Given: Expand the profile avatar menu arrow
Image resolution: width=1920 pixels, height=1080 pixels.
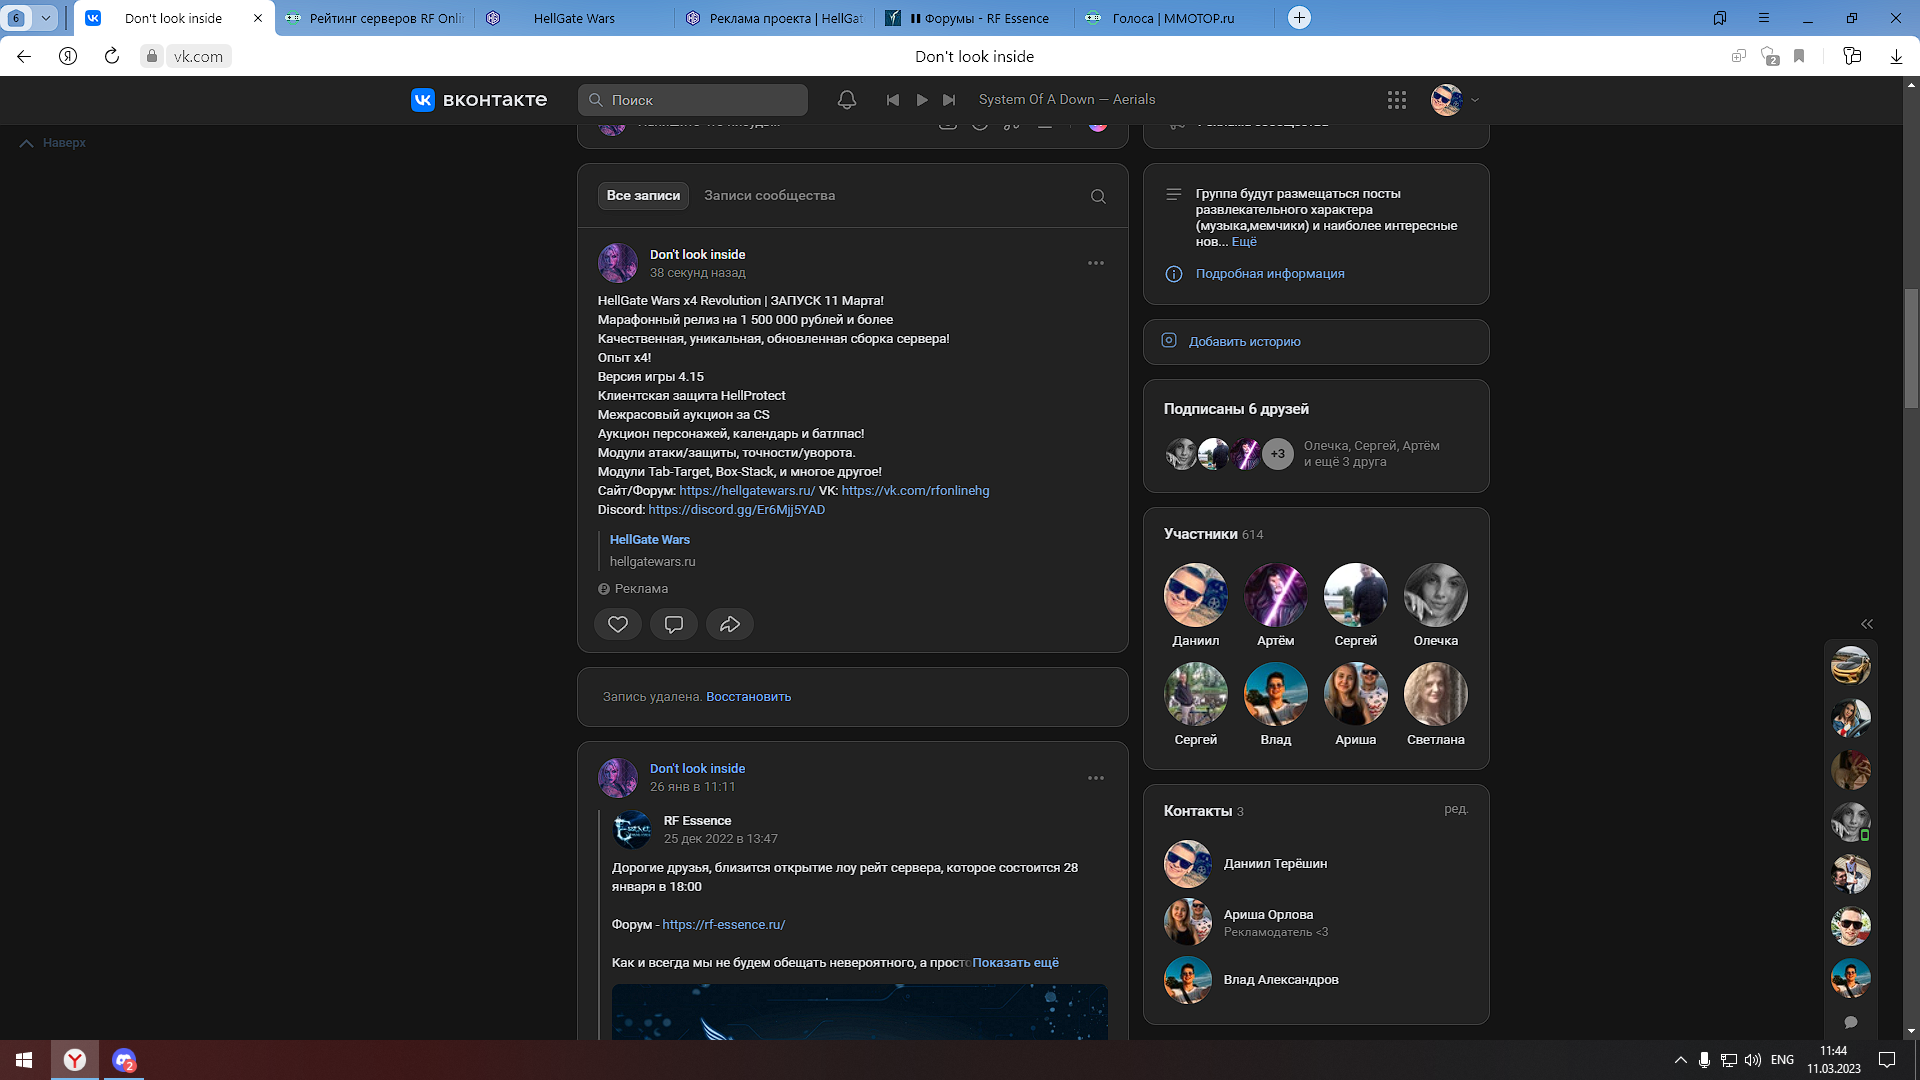Looking at the screenshot, I should 1475,100.
